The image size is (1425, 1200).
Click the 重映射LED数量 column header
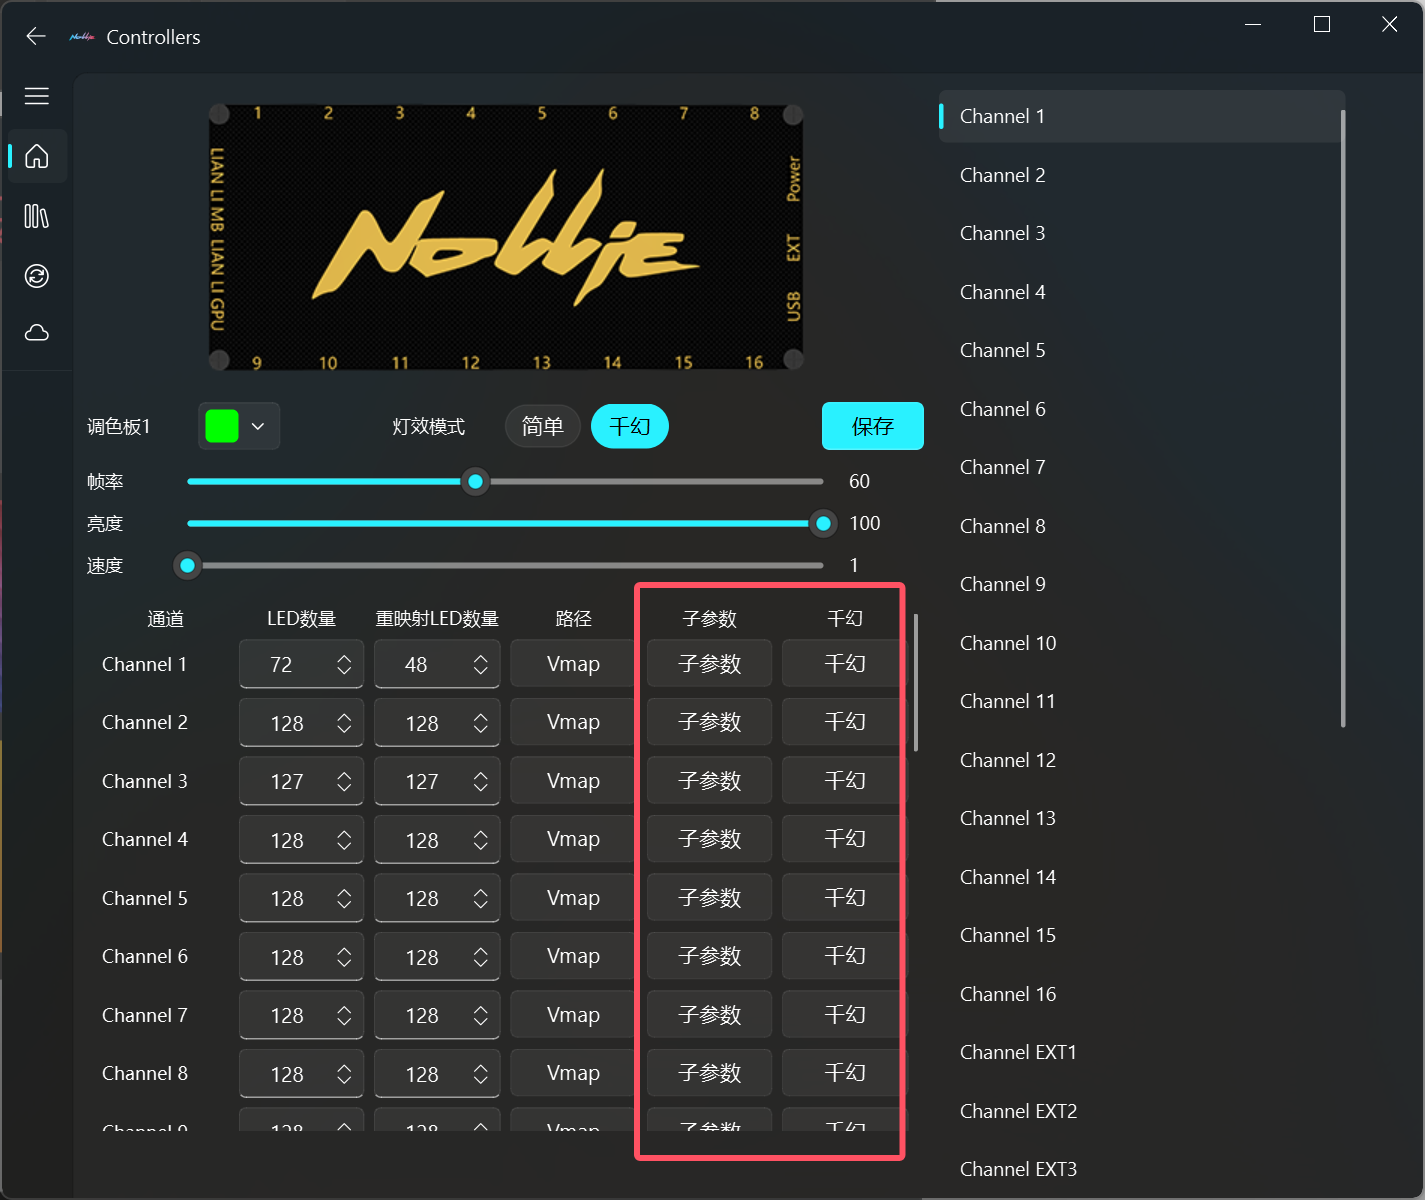coord(437,619)
